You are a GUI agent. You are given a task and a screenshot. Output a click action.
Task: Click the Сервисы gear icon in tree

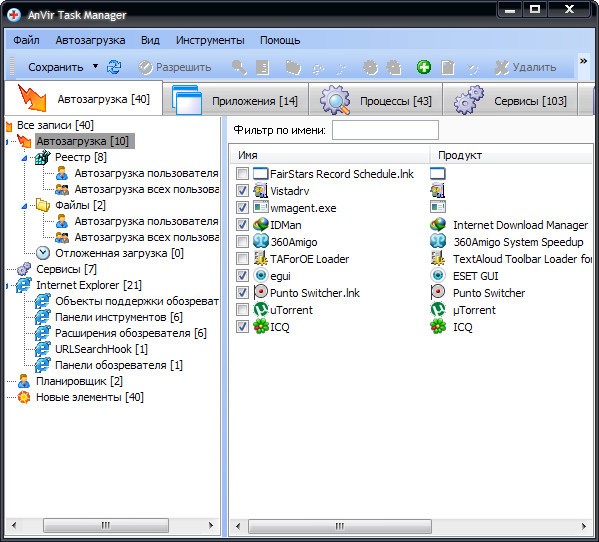(x=24, y=269)
